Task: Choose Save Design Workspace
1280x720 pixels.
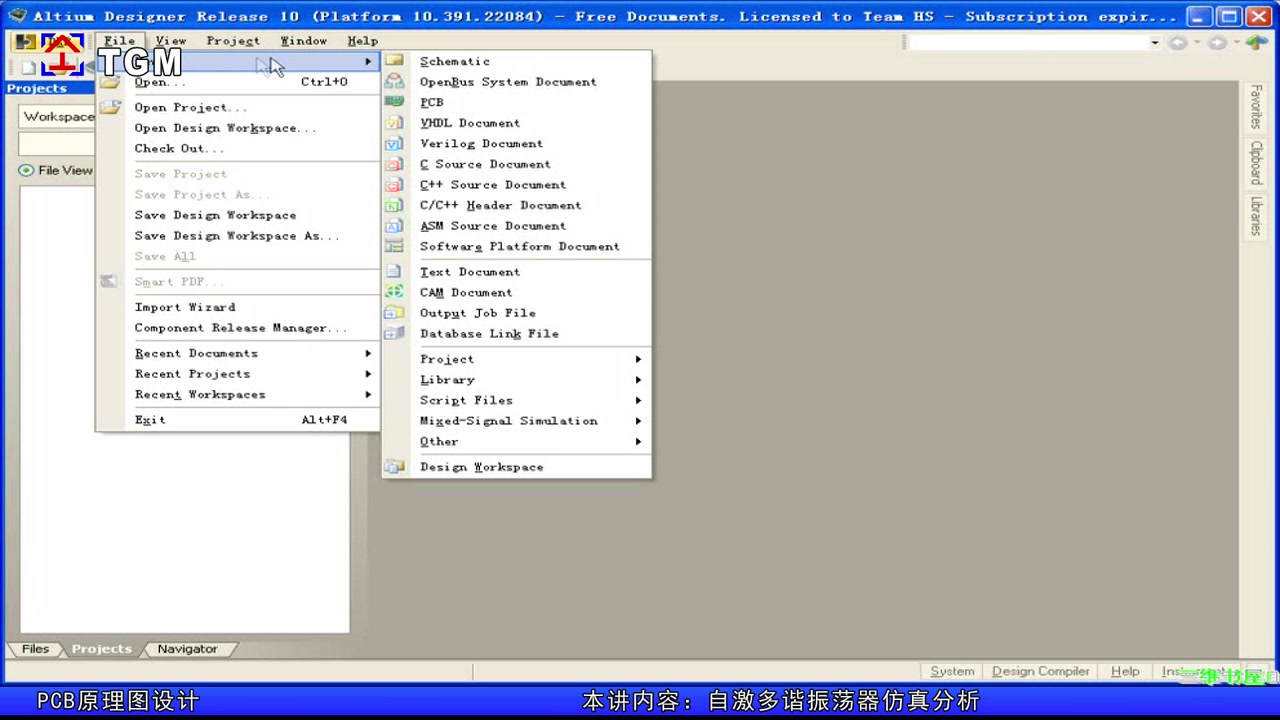Action: (238, 215)
